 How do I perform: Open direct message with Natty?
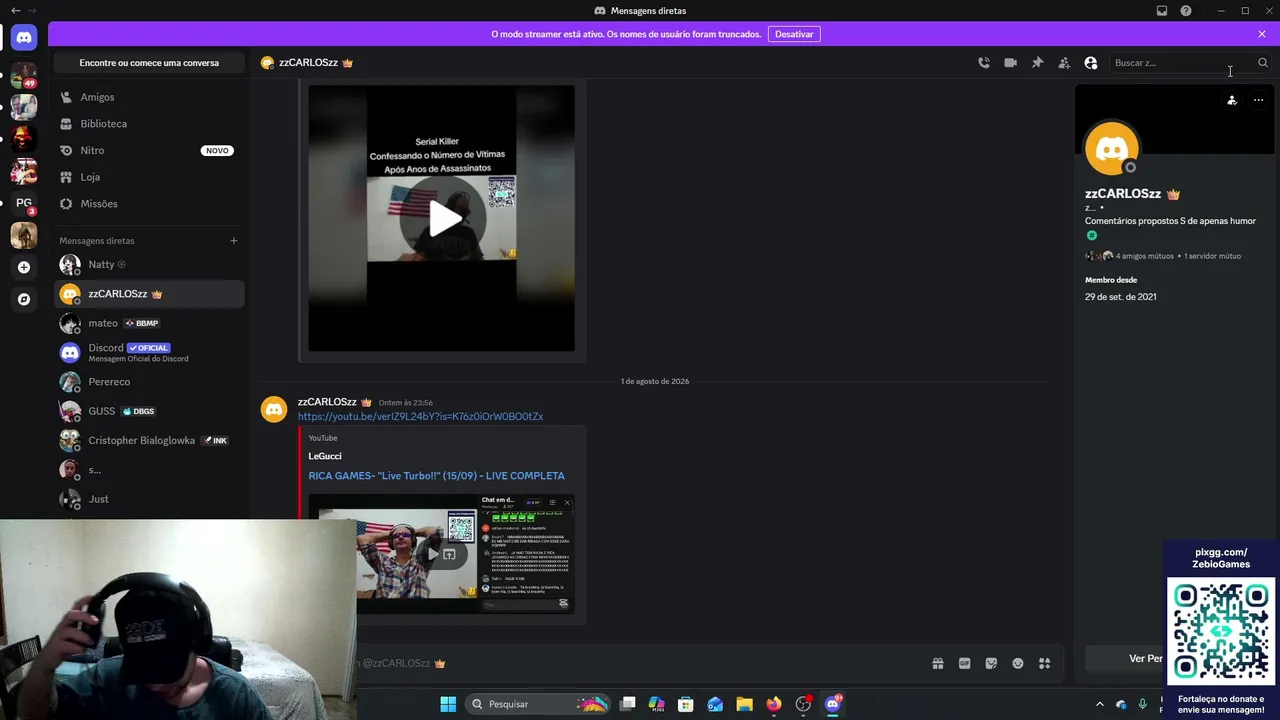(149, 265)
